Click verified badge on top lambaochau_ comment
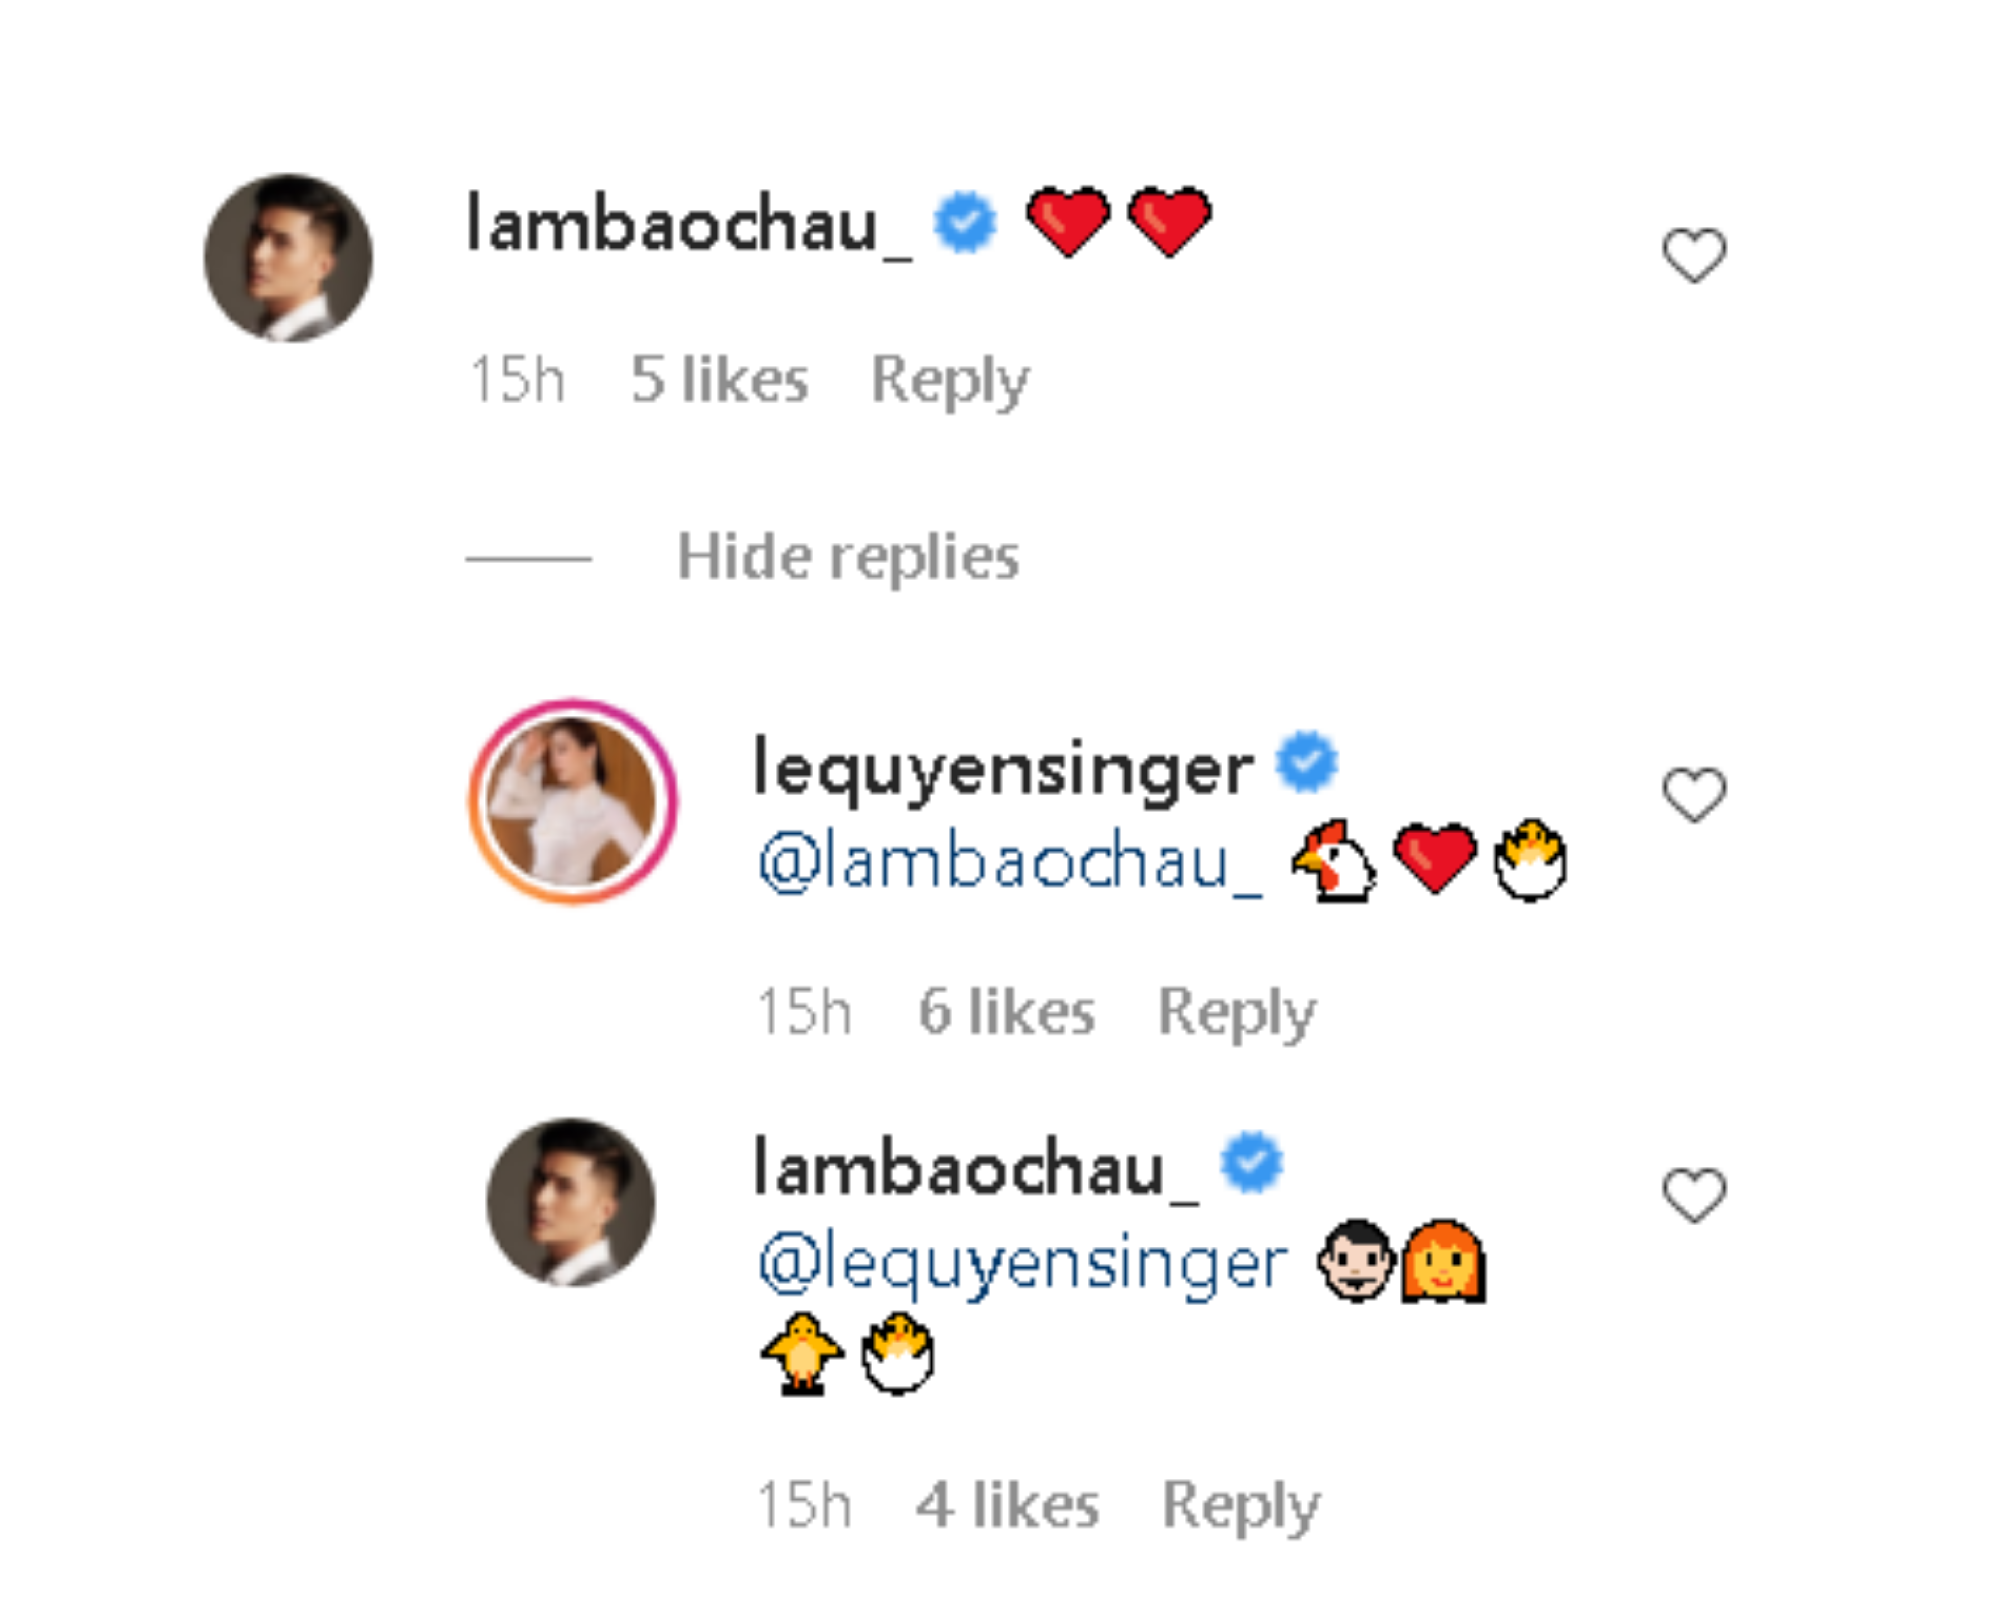This screenshot has height=1600, width=2000. pyautogui.click(x=965, y=222)
